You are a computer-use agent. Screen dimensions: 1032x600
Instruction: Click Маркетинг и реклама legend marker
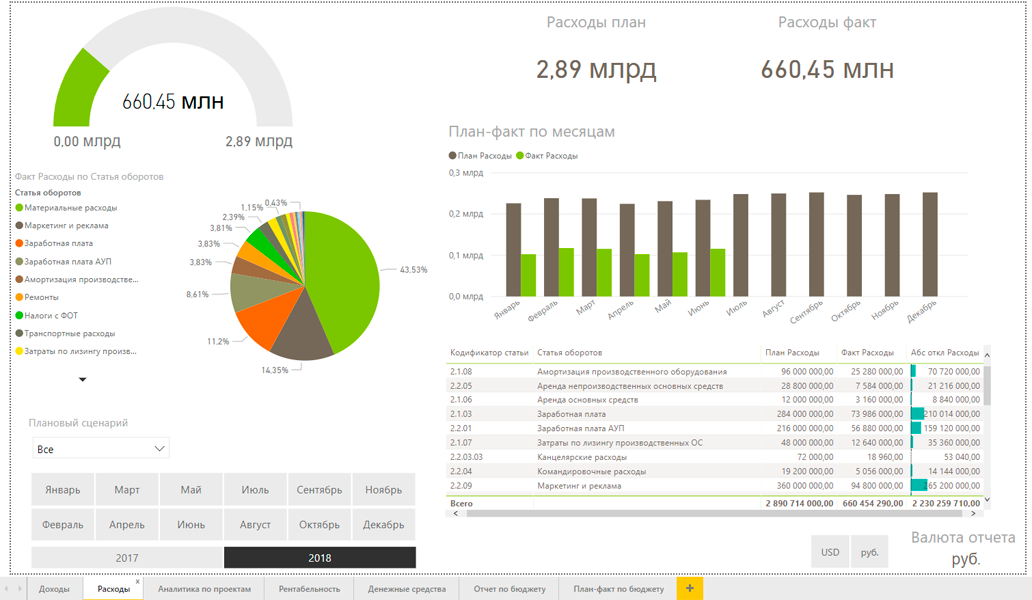tap(19, 226)
